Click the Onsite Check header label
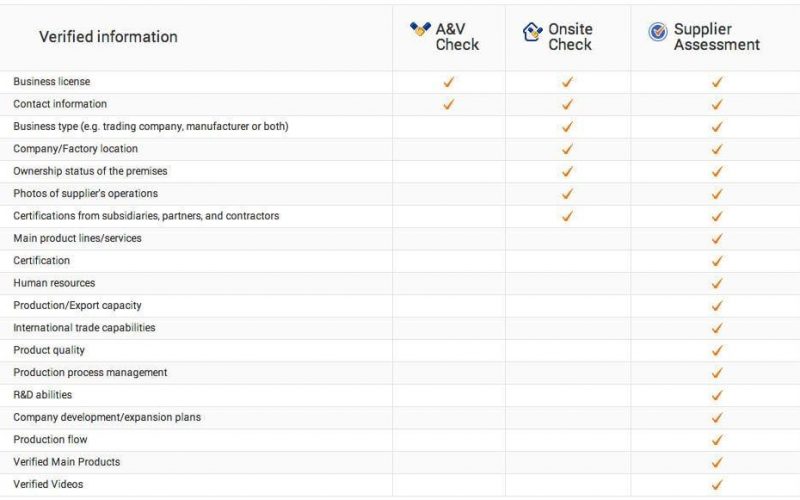This screenshot has height=500, width=800. click(570, 37)
